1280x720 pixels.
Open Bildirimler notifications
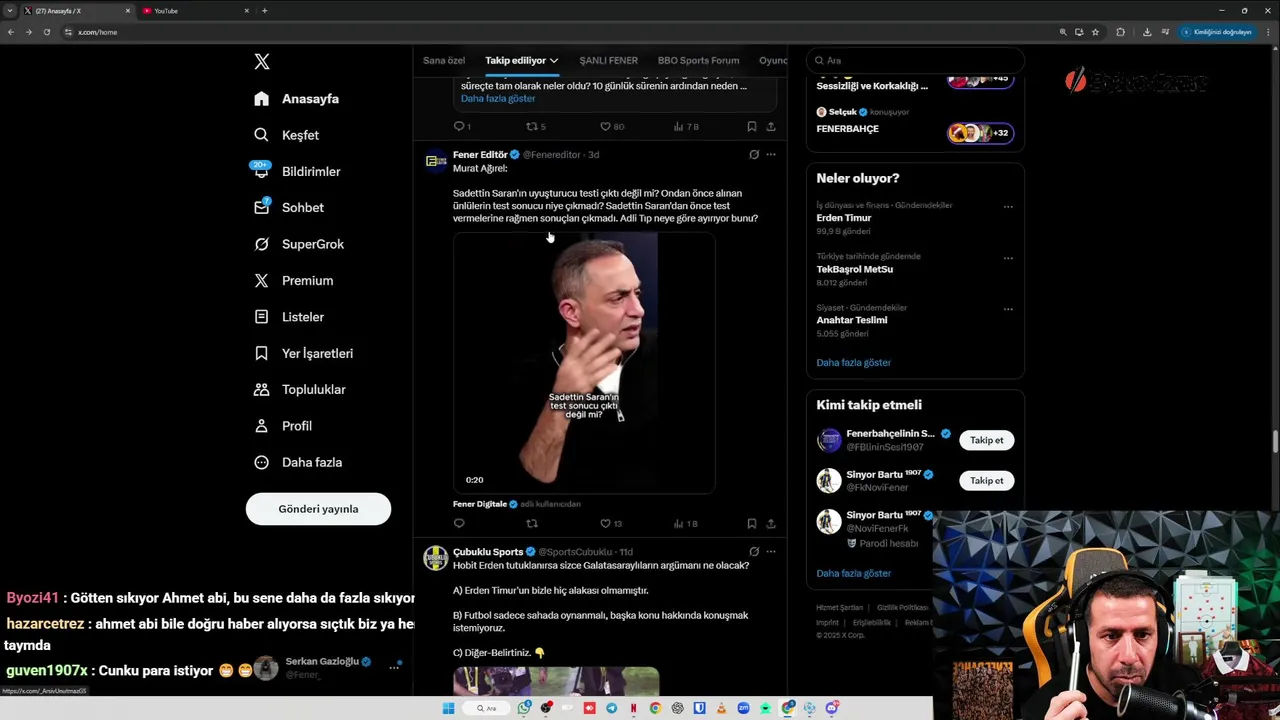[x=297, y=171]
